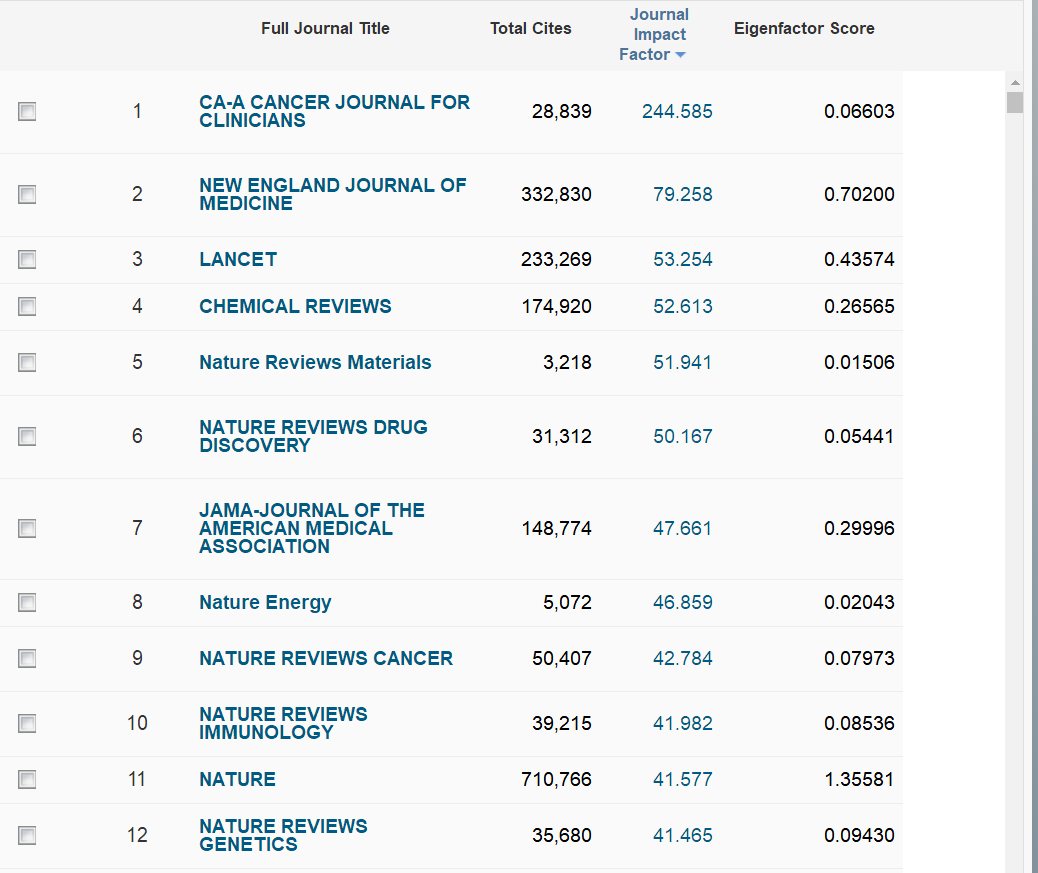
Task: Open JAMA-Journal of the American Medical Association link
Action: tap(312, 528)
